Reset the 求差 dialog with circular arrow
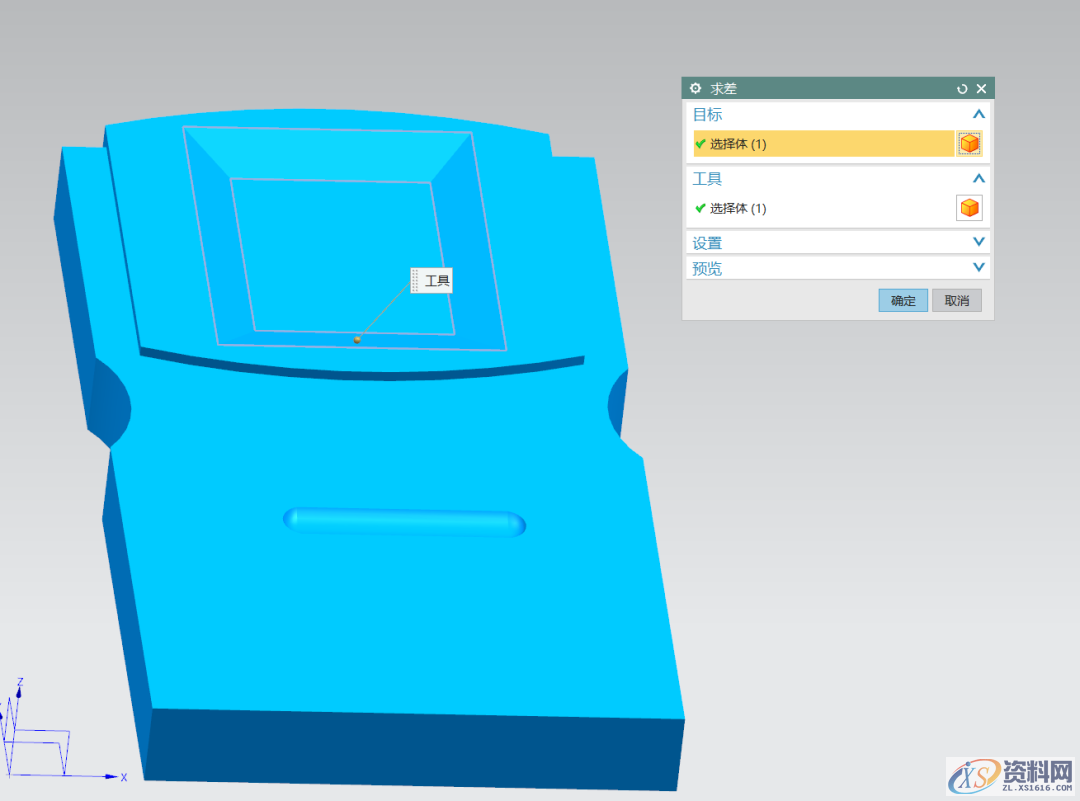1080x801 pixels. (x=962, y=89)
